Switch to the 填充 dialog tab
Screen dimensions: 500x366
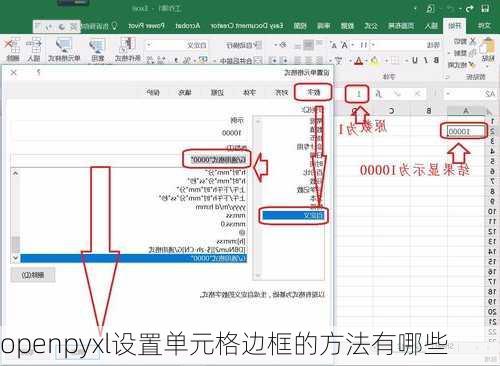tap(185, 92)
